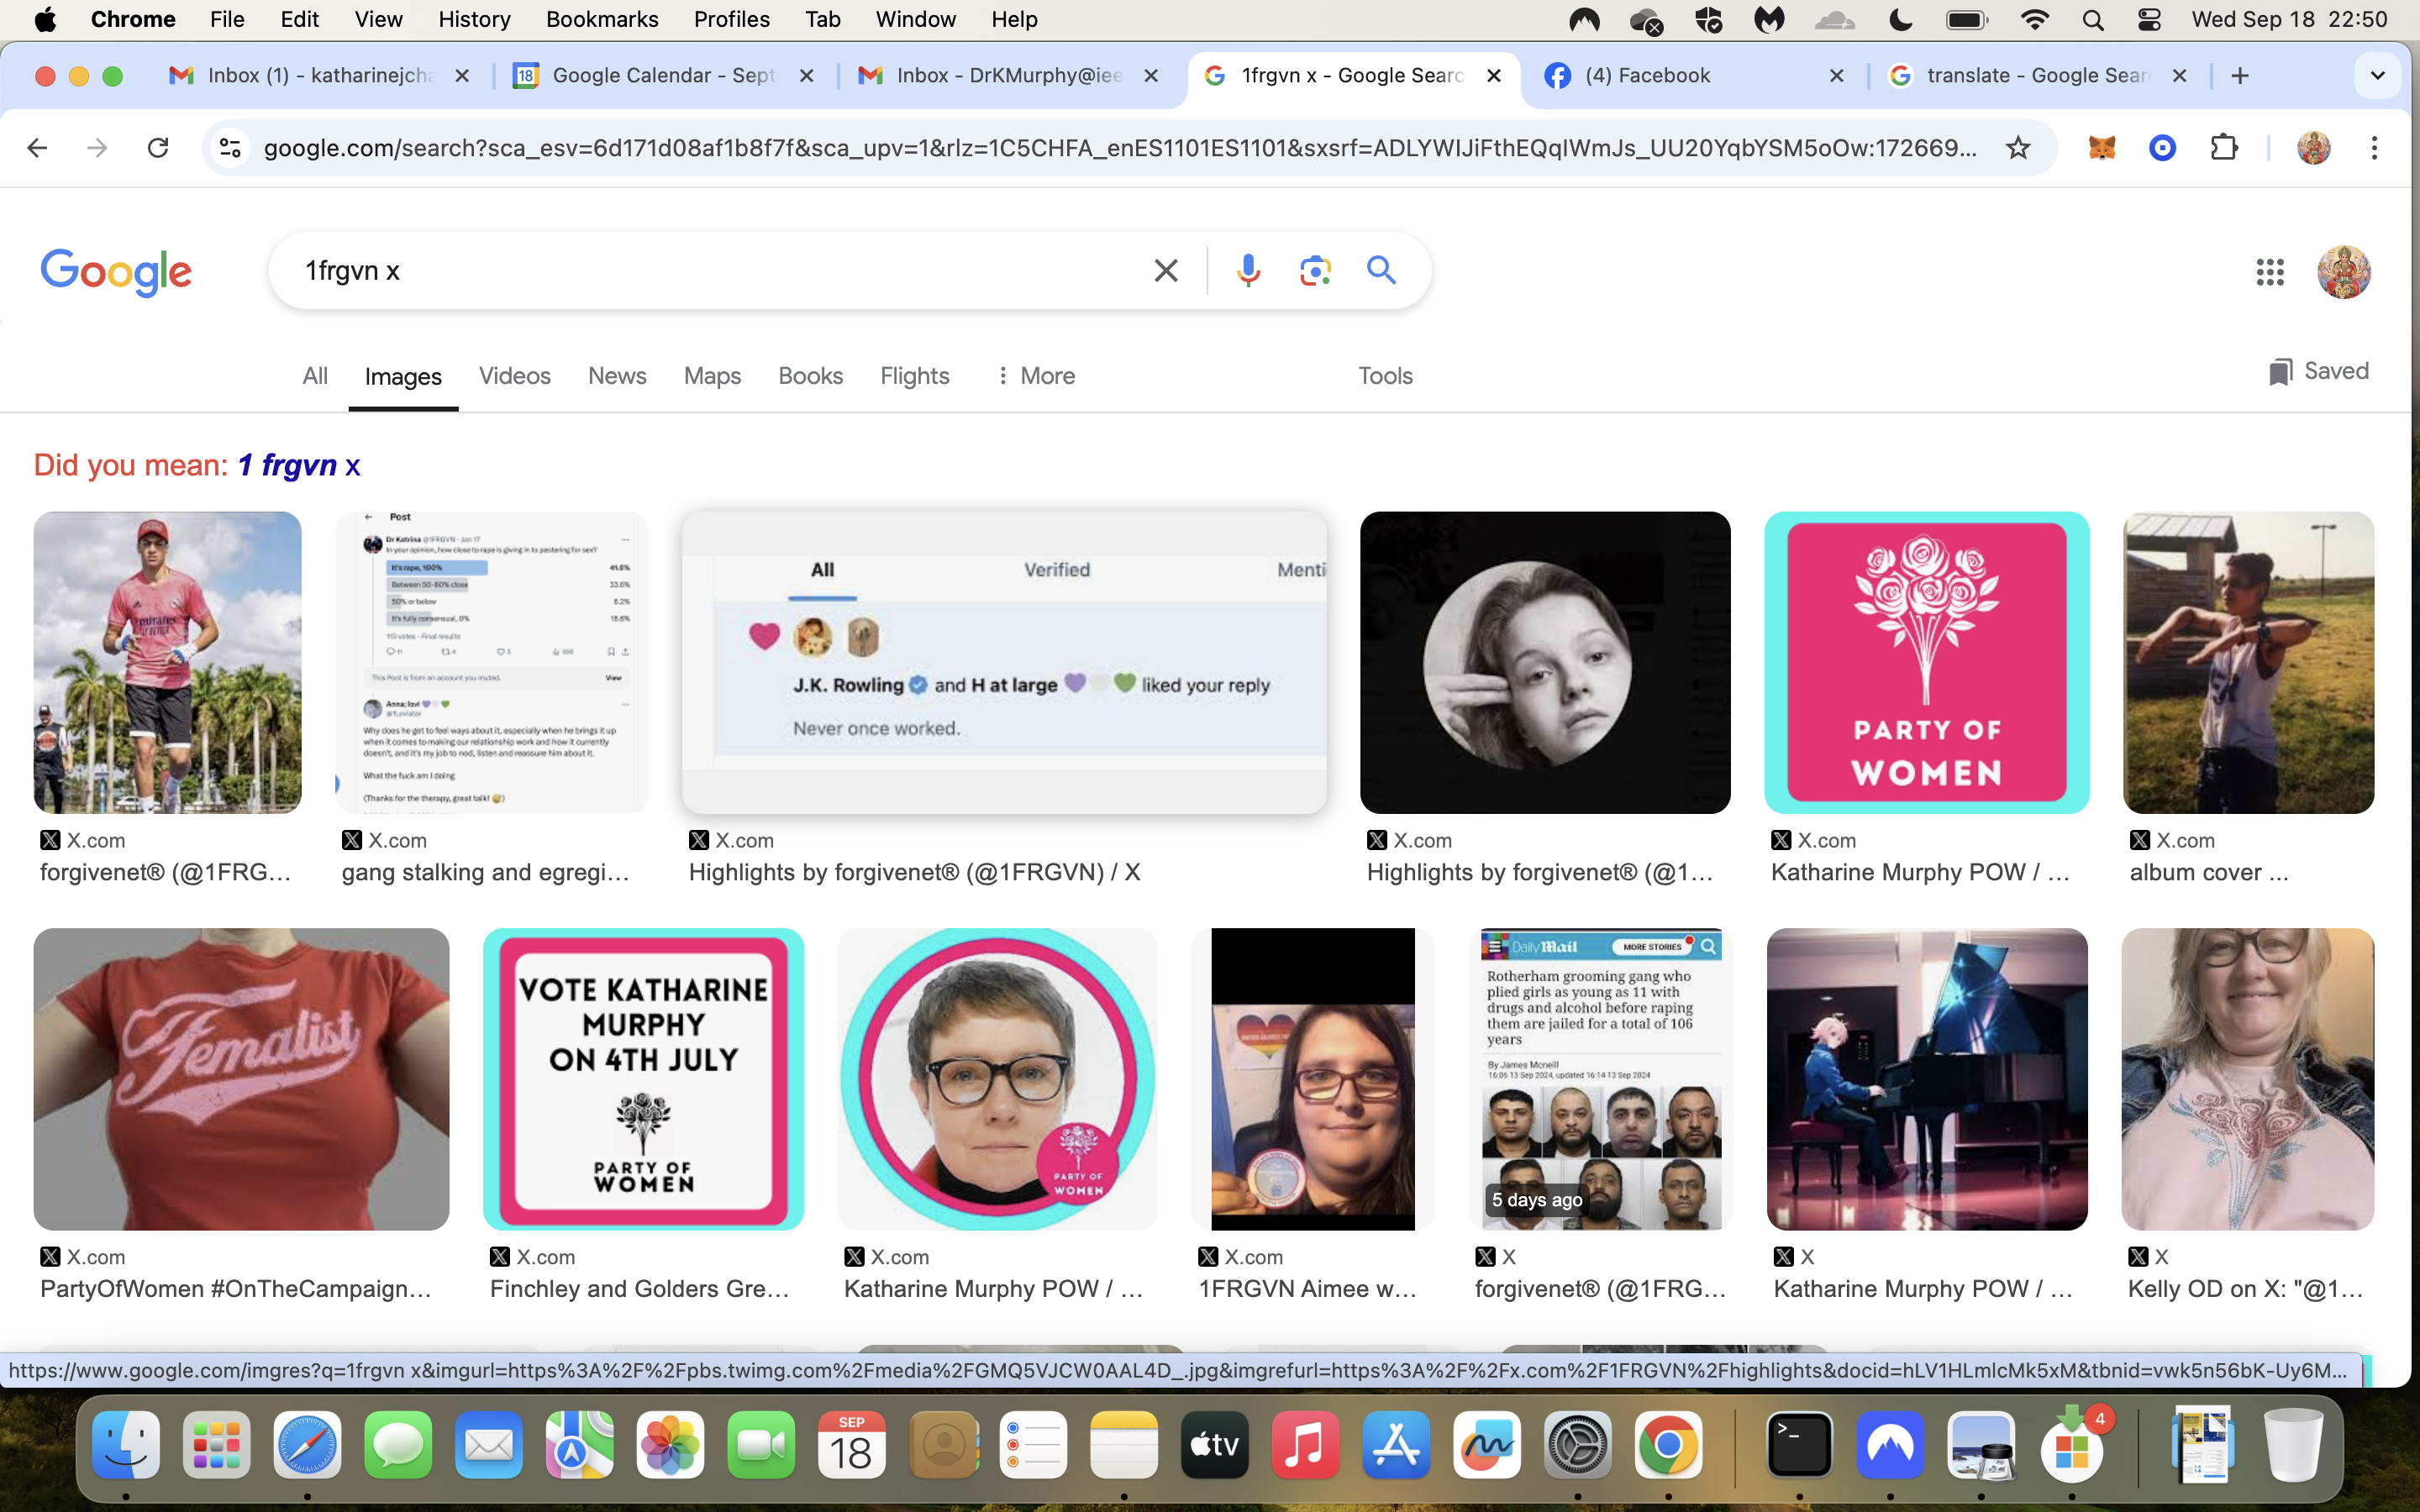Click the blue search magnifier icon

[x=1381, y=270]
